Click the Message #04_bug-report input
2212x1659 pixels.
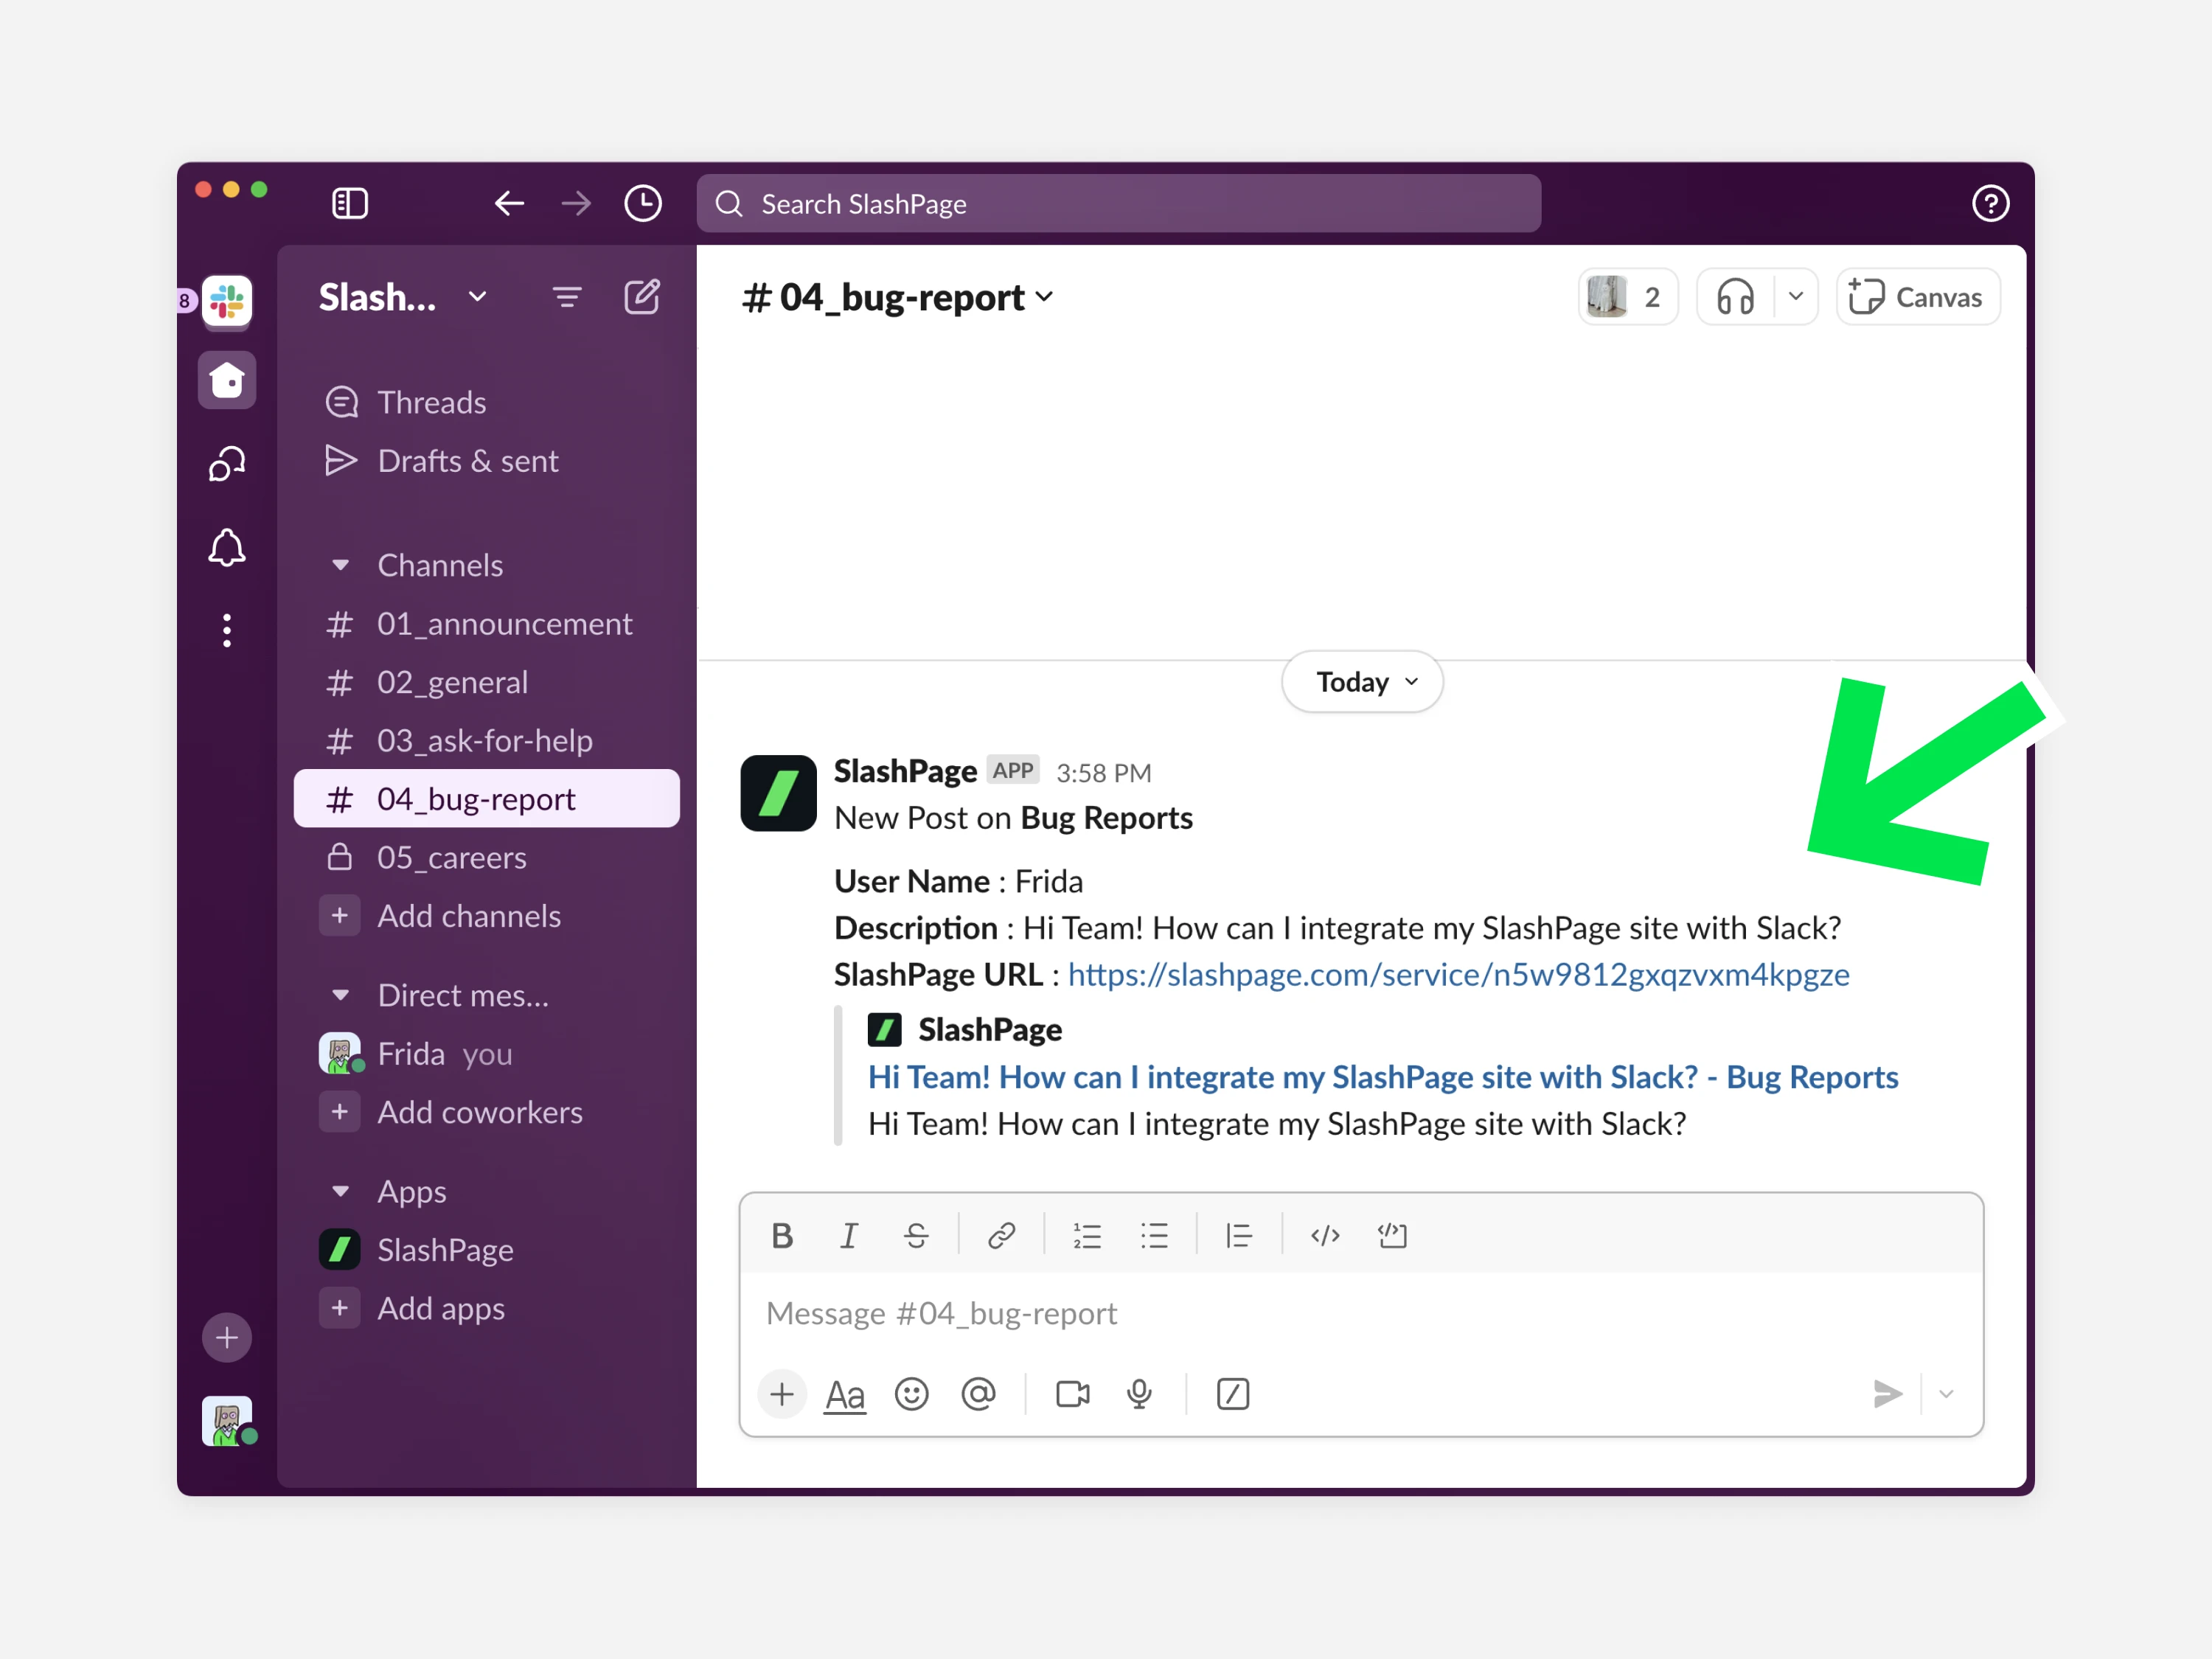1361,1313
